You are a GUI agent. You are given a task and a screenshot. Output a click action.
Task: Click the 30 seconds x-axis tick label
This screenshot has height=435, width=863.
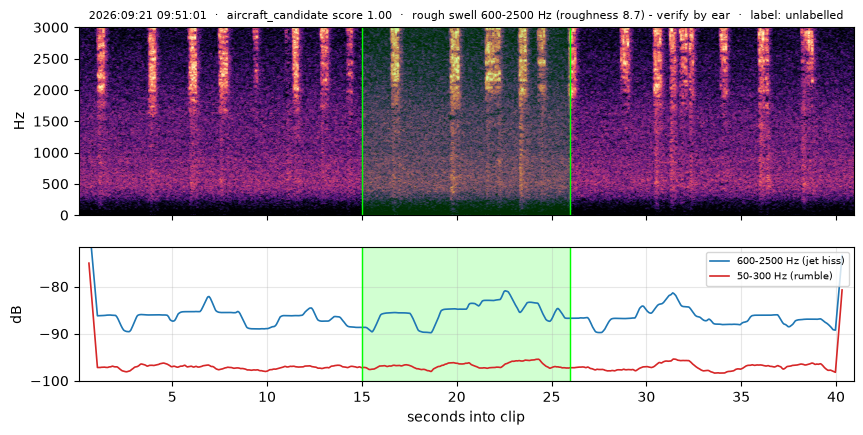click(647, 396)
